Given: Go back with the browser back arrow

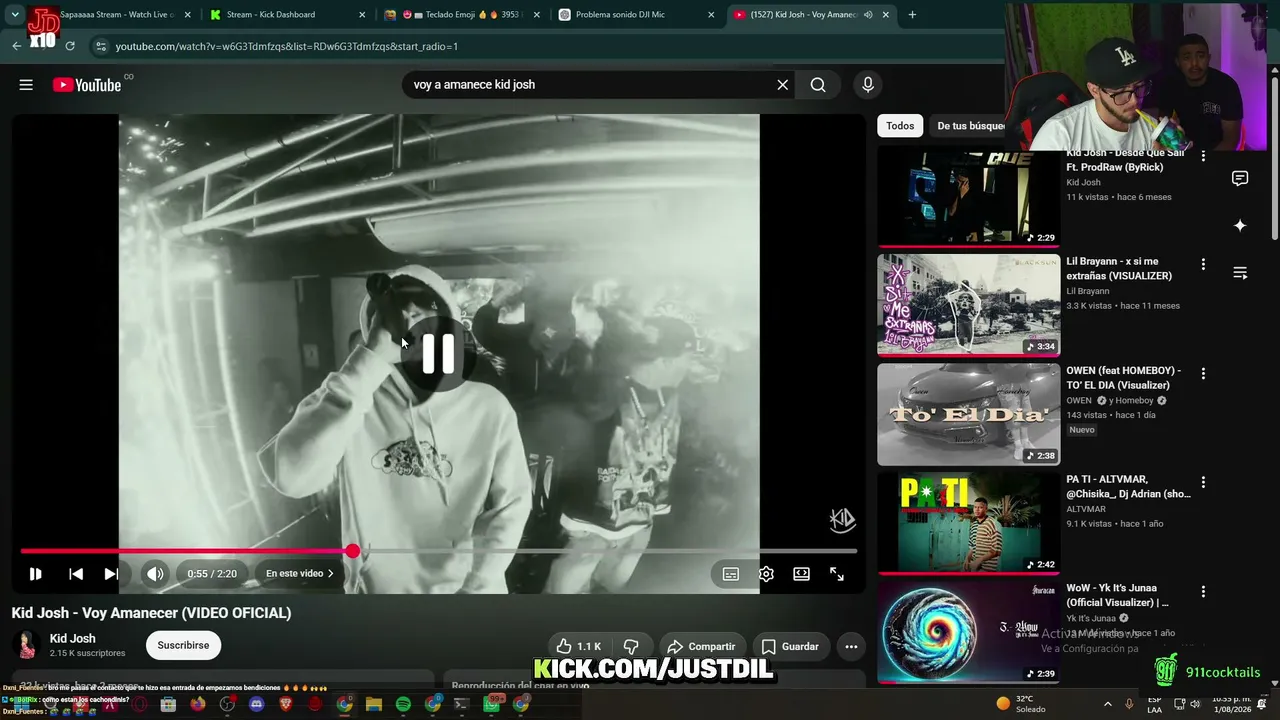Looking at the screenshot, I should pos(16,46).
